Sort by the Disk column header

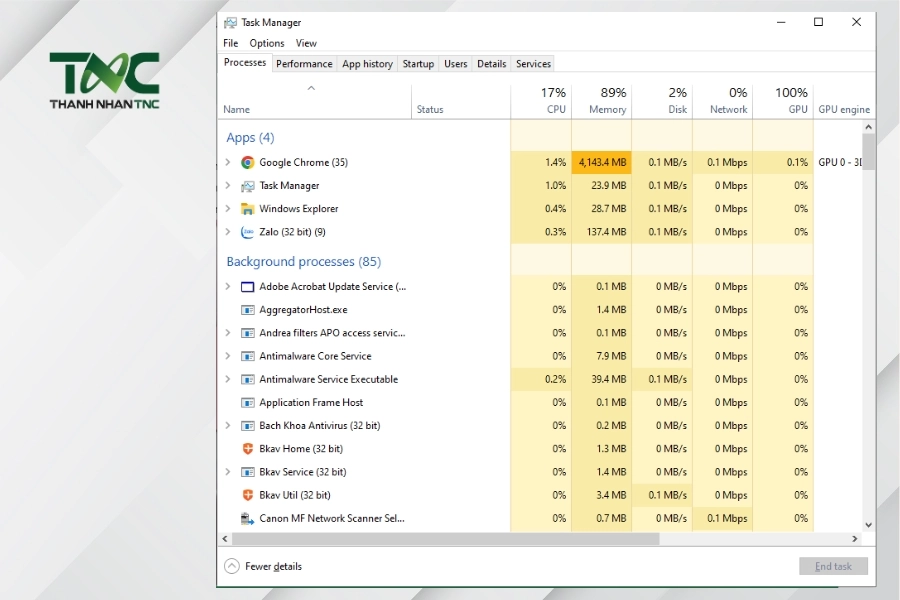pyautogui.click(x=662, y=102)
